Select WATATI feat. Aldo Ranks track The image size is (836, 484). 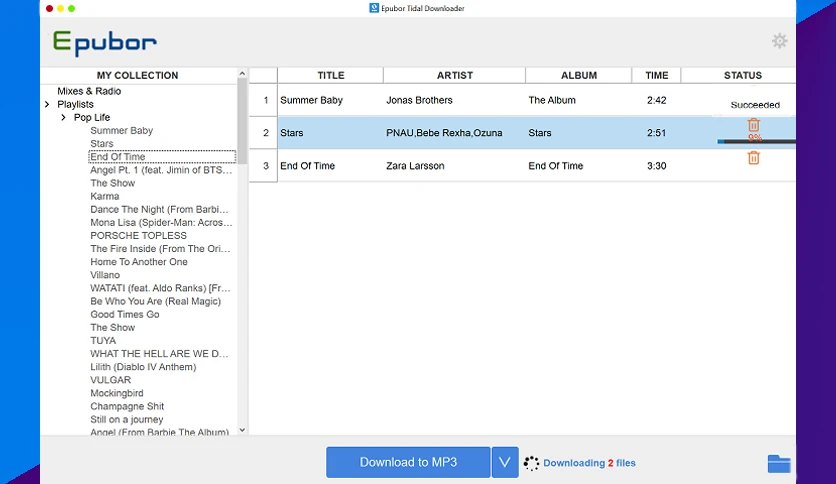point(160,288)
